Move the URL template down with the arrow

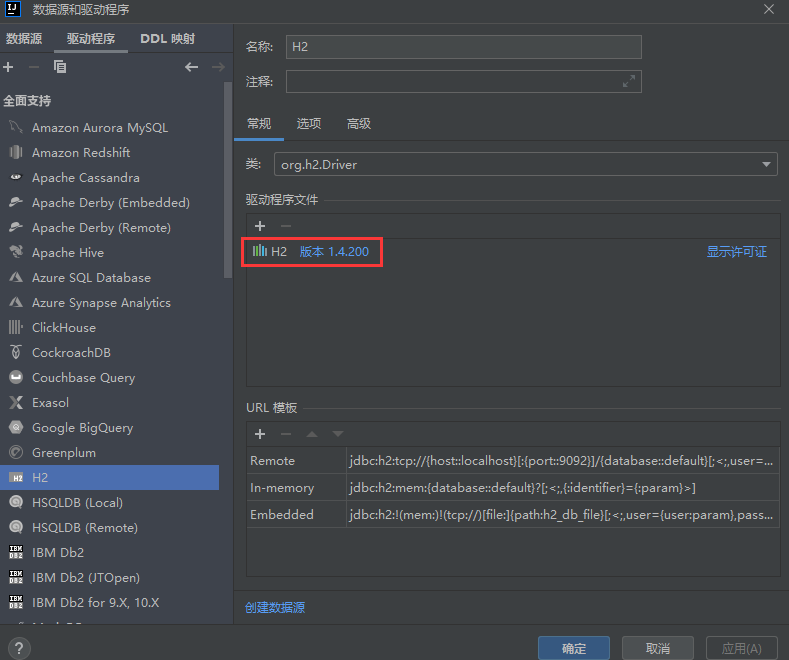(338, 434)
